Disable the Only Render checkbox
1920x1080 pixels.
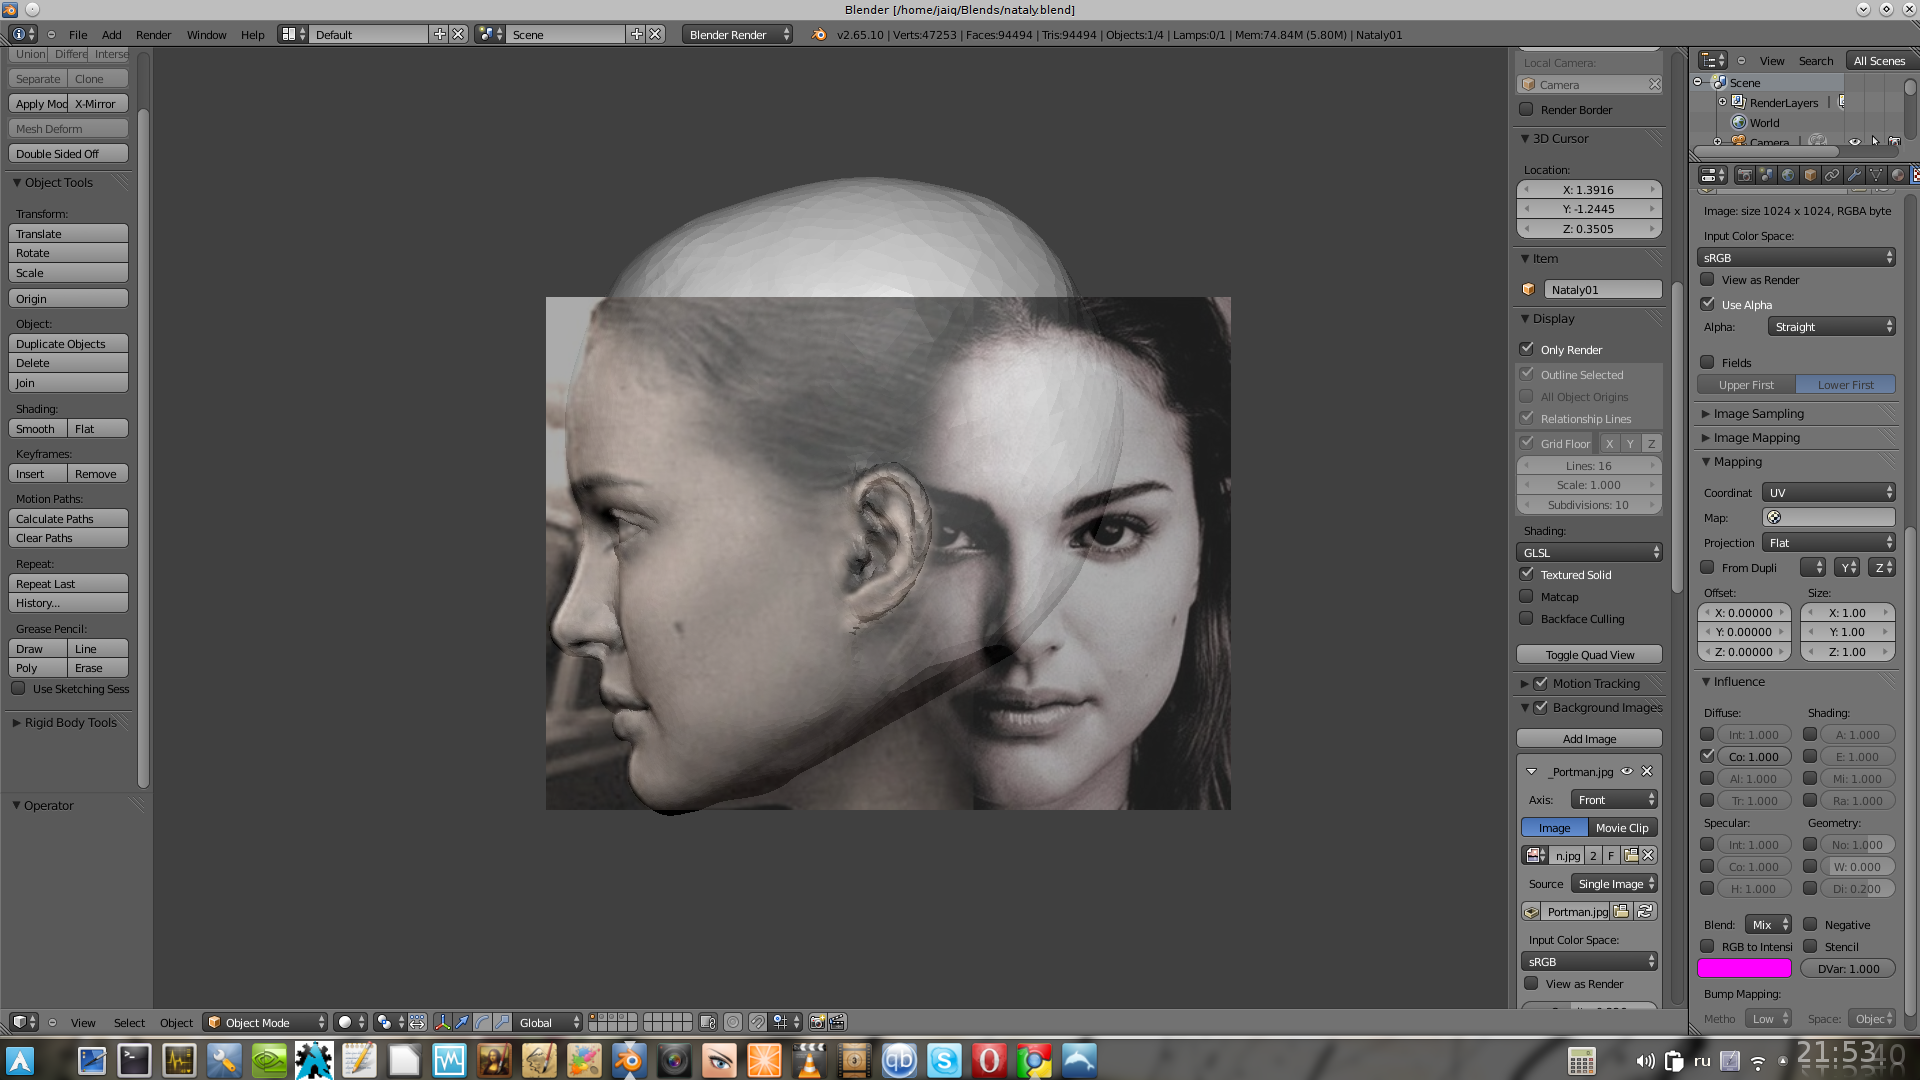(x=1527, y=349)
